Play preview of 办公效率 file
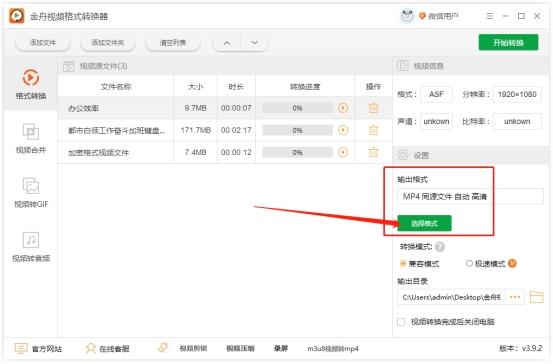 [343, 108]
